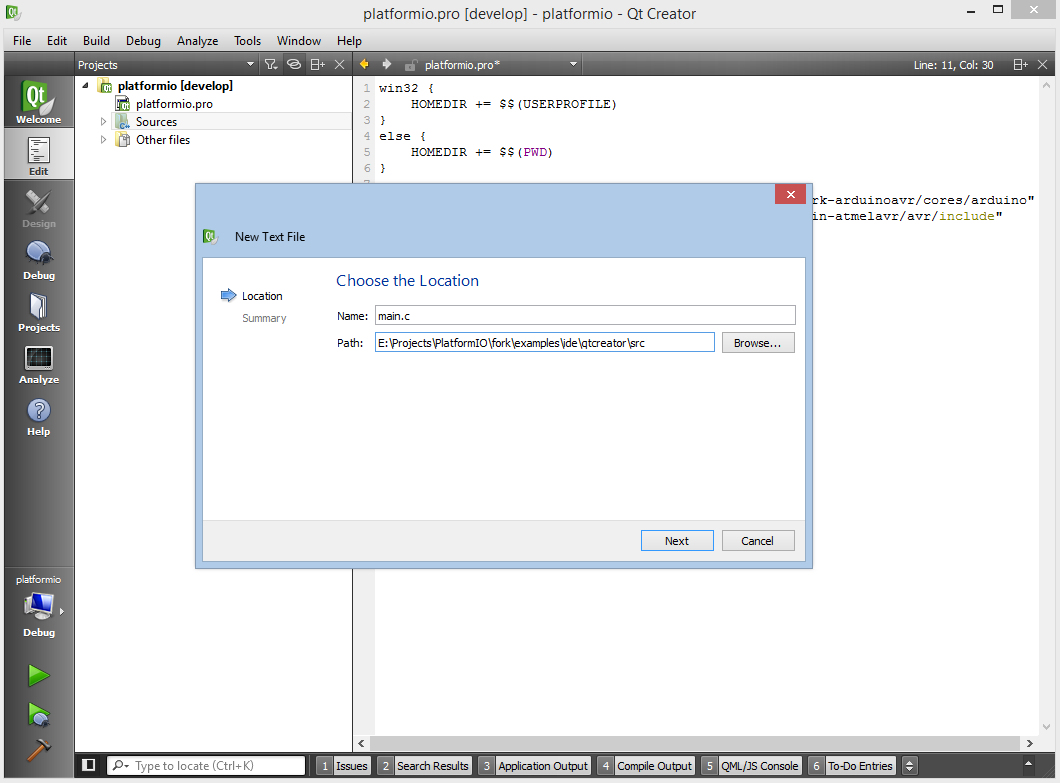1060x783 pixels.
Task: Open the Welcome mode
Action: [x=39, y=101]
